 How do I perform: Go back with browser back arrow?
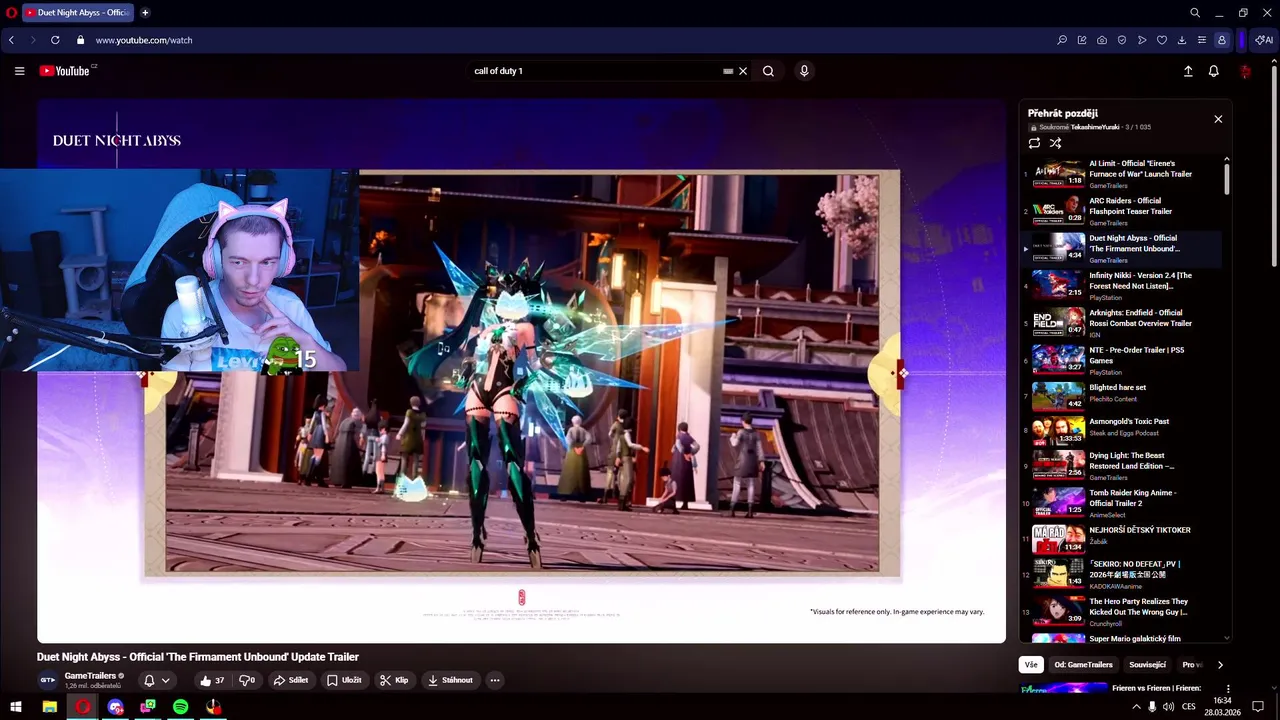coord(11,40)
